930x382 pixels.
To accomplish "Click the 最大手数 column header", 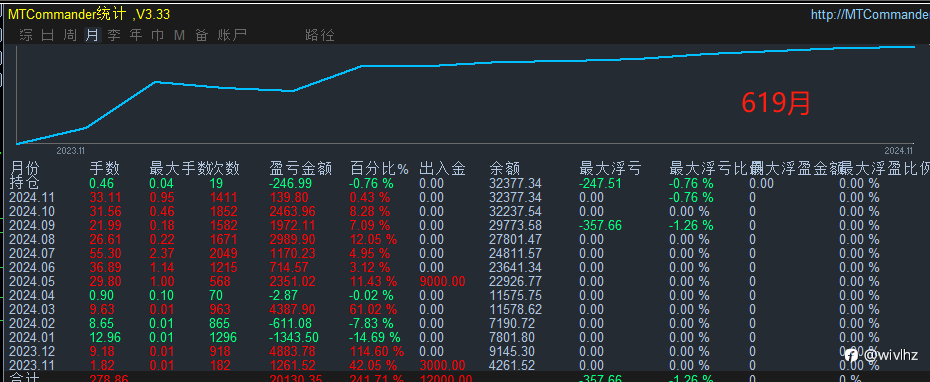I will (x=180, y=169).
